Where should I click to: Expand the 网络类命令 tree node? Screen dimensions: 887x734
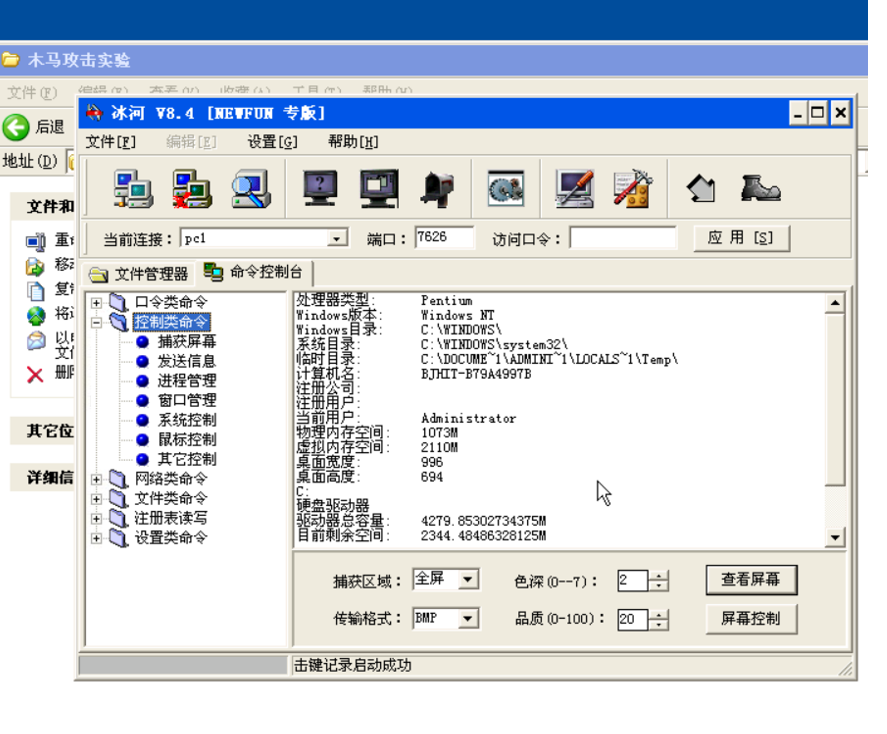click(x=97, y=480)
